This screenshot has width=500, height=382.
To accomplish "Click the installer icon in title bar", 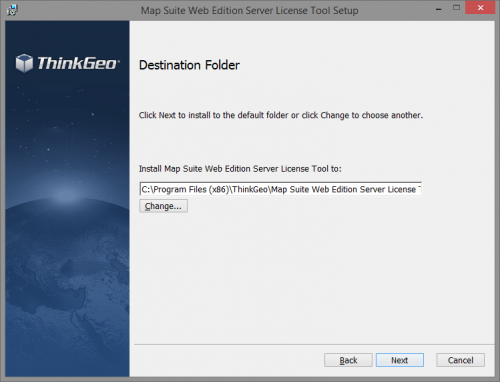I will pyautogui.click(x=12, y=10).
